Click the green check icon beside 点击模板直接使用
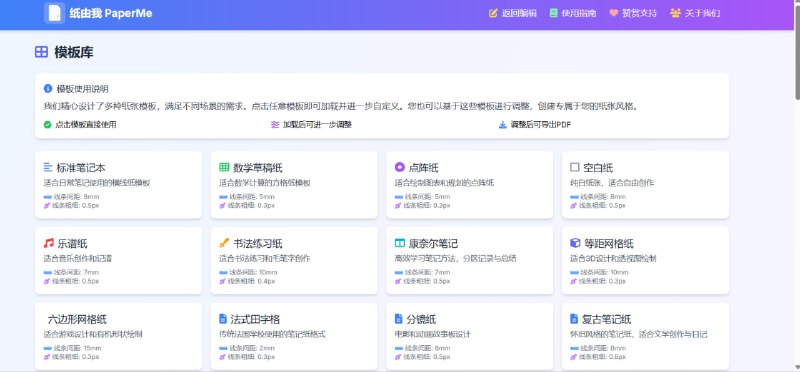The width and height of the screenshot is (800, 372). click(x=47, y=124)
